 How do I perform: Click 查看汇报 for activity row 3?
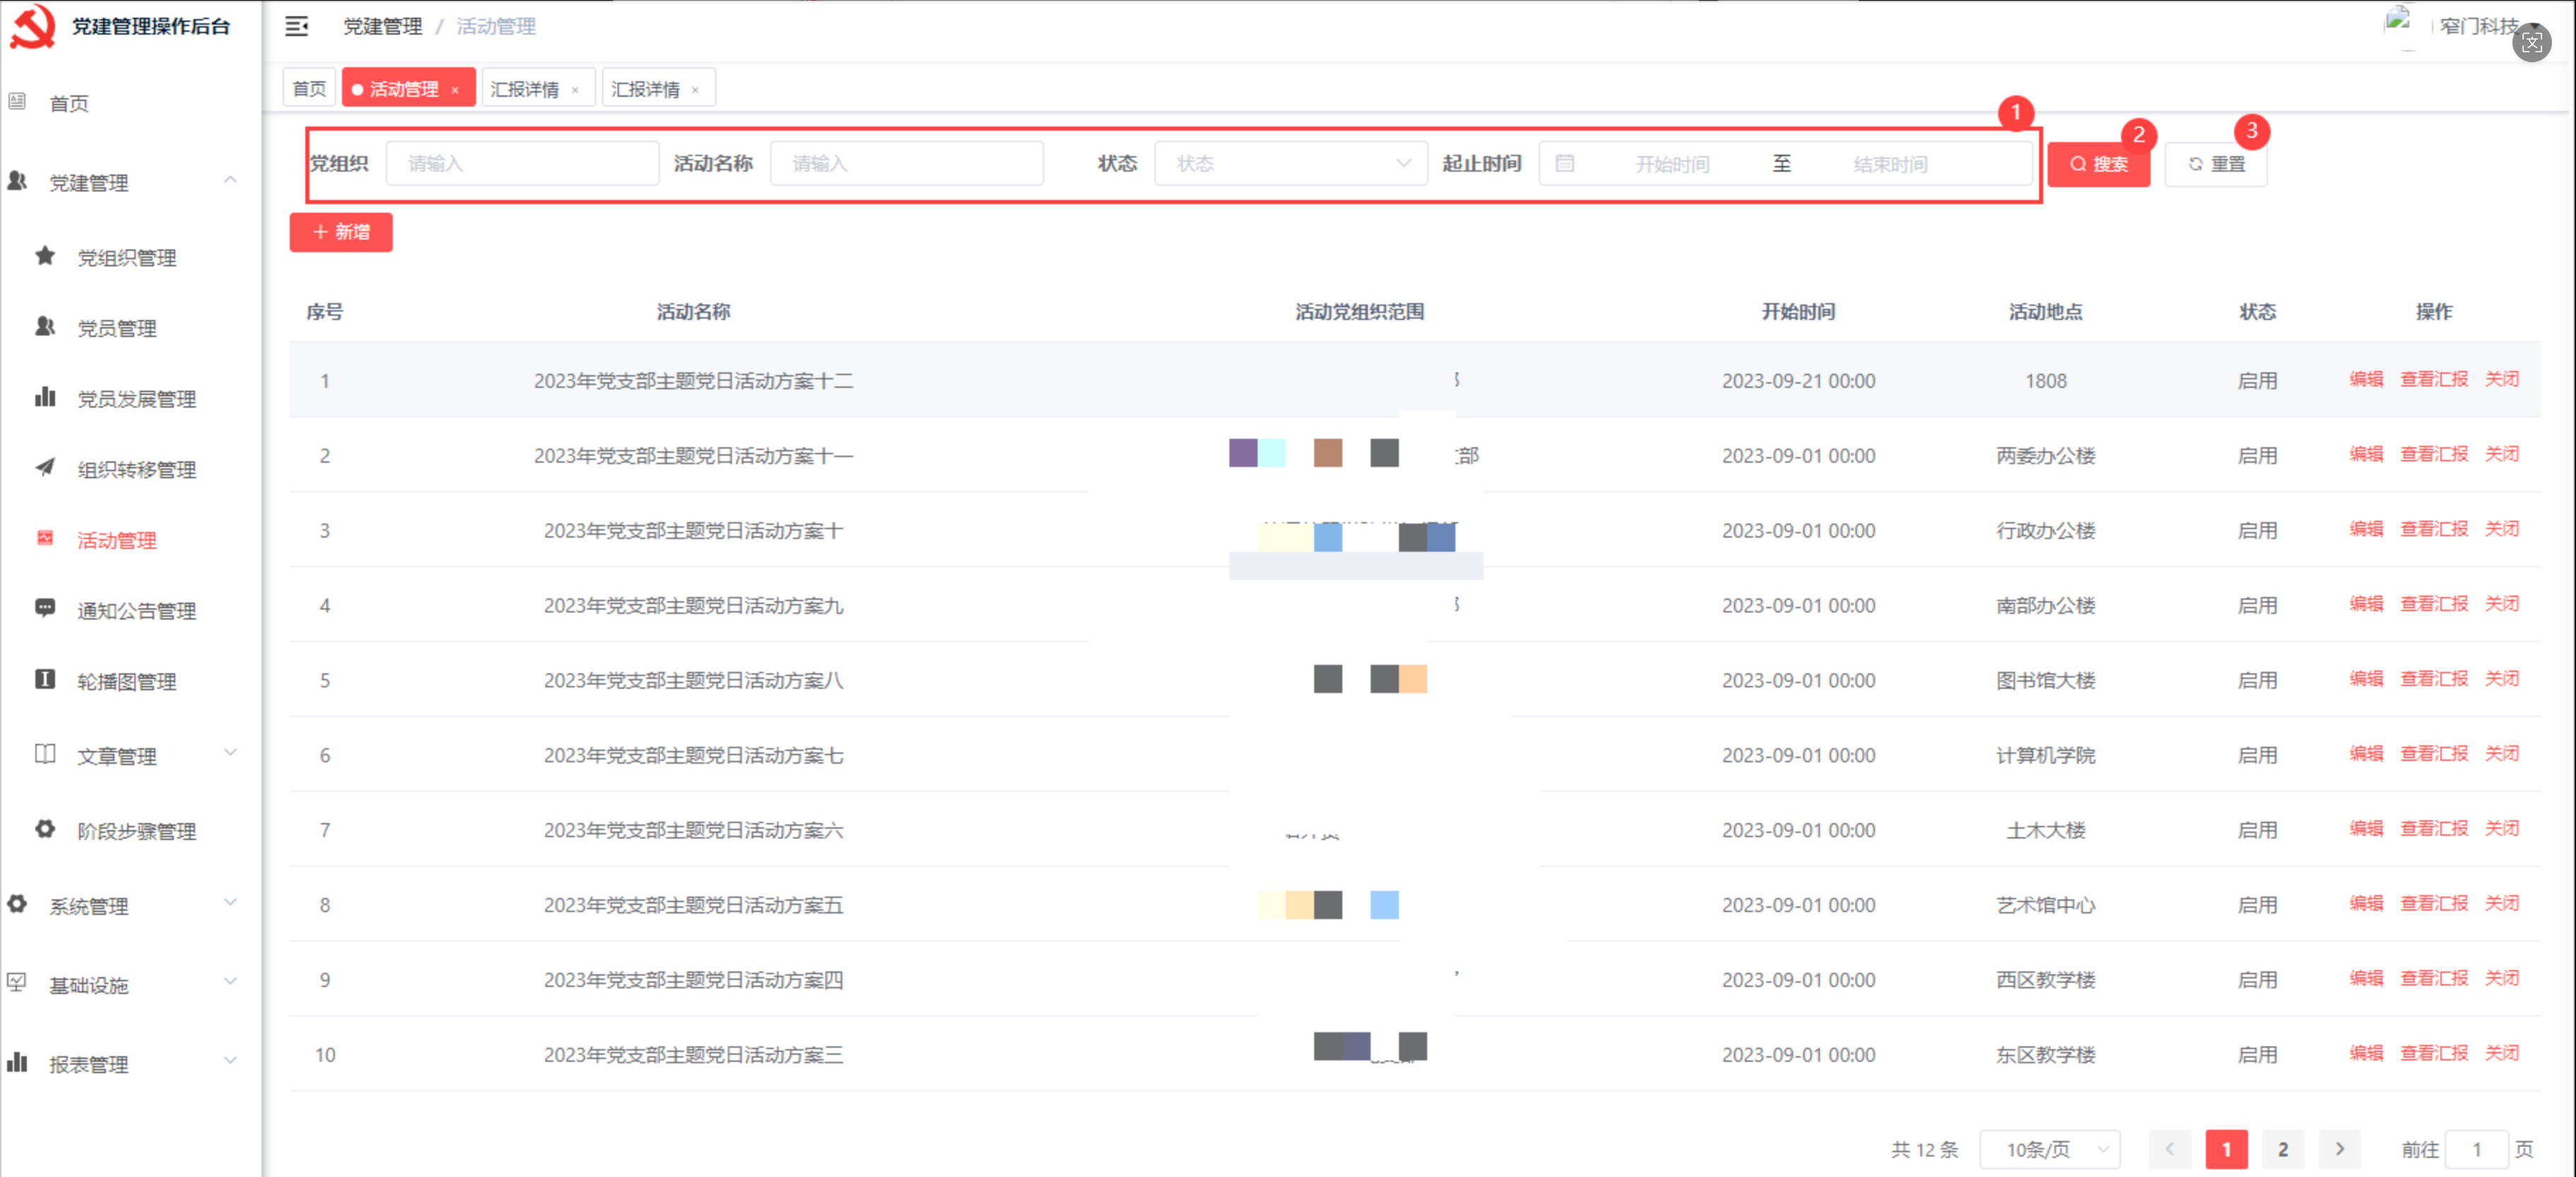point(2433,529)
